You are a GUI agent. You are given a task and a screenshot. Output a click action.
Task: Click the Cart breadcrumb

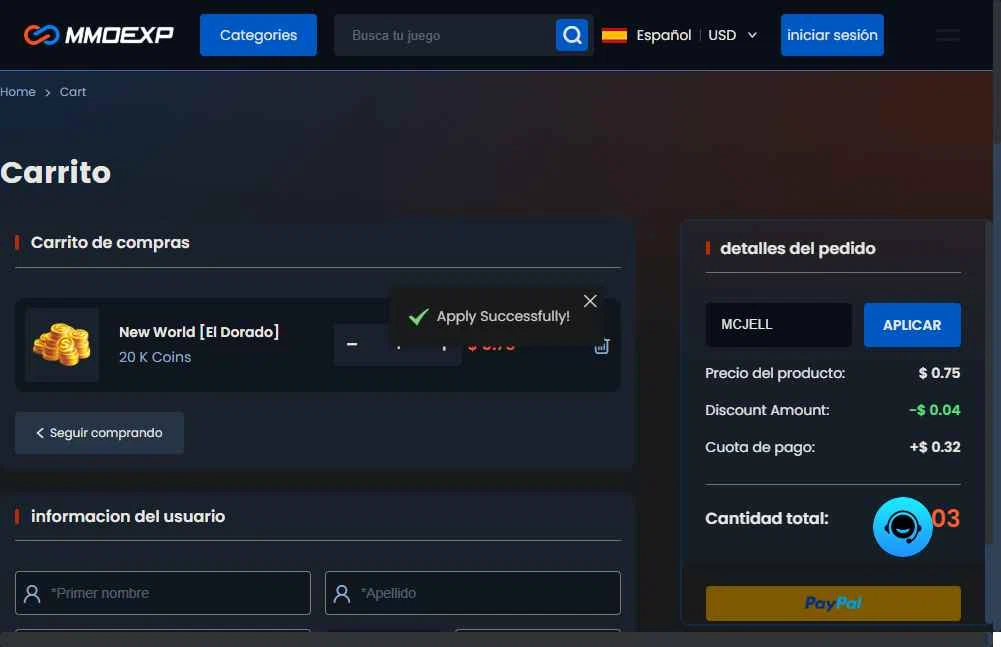coord(73,92)
